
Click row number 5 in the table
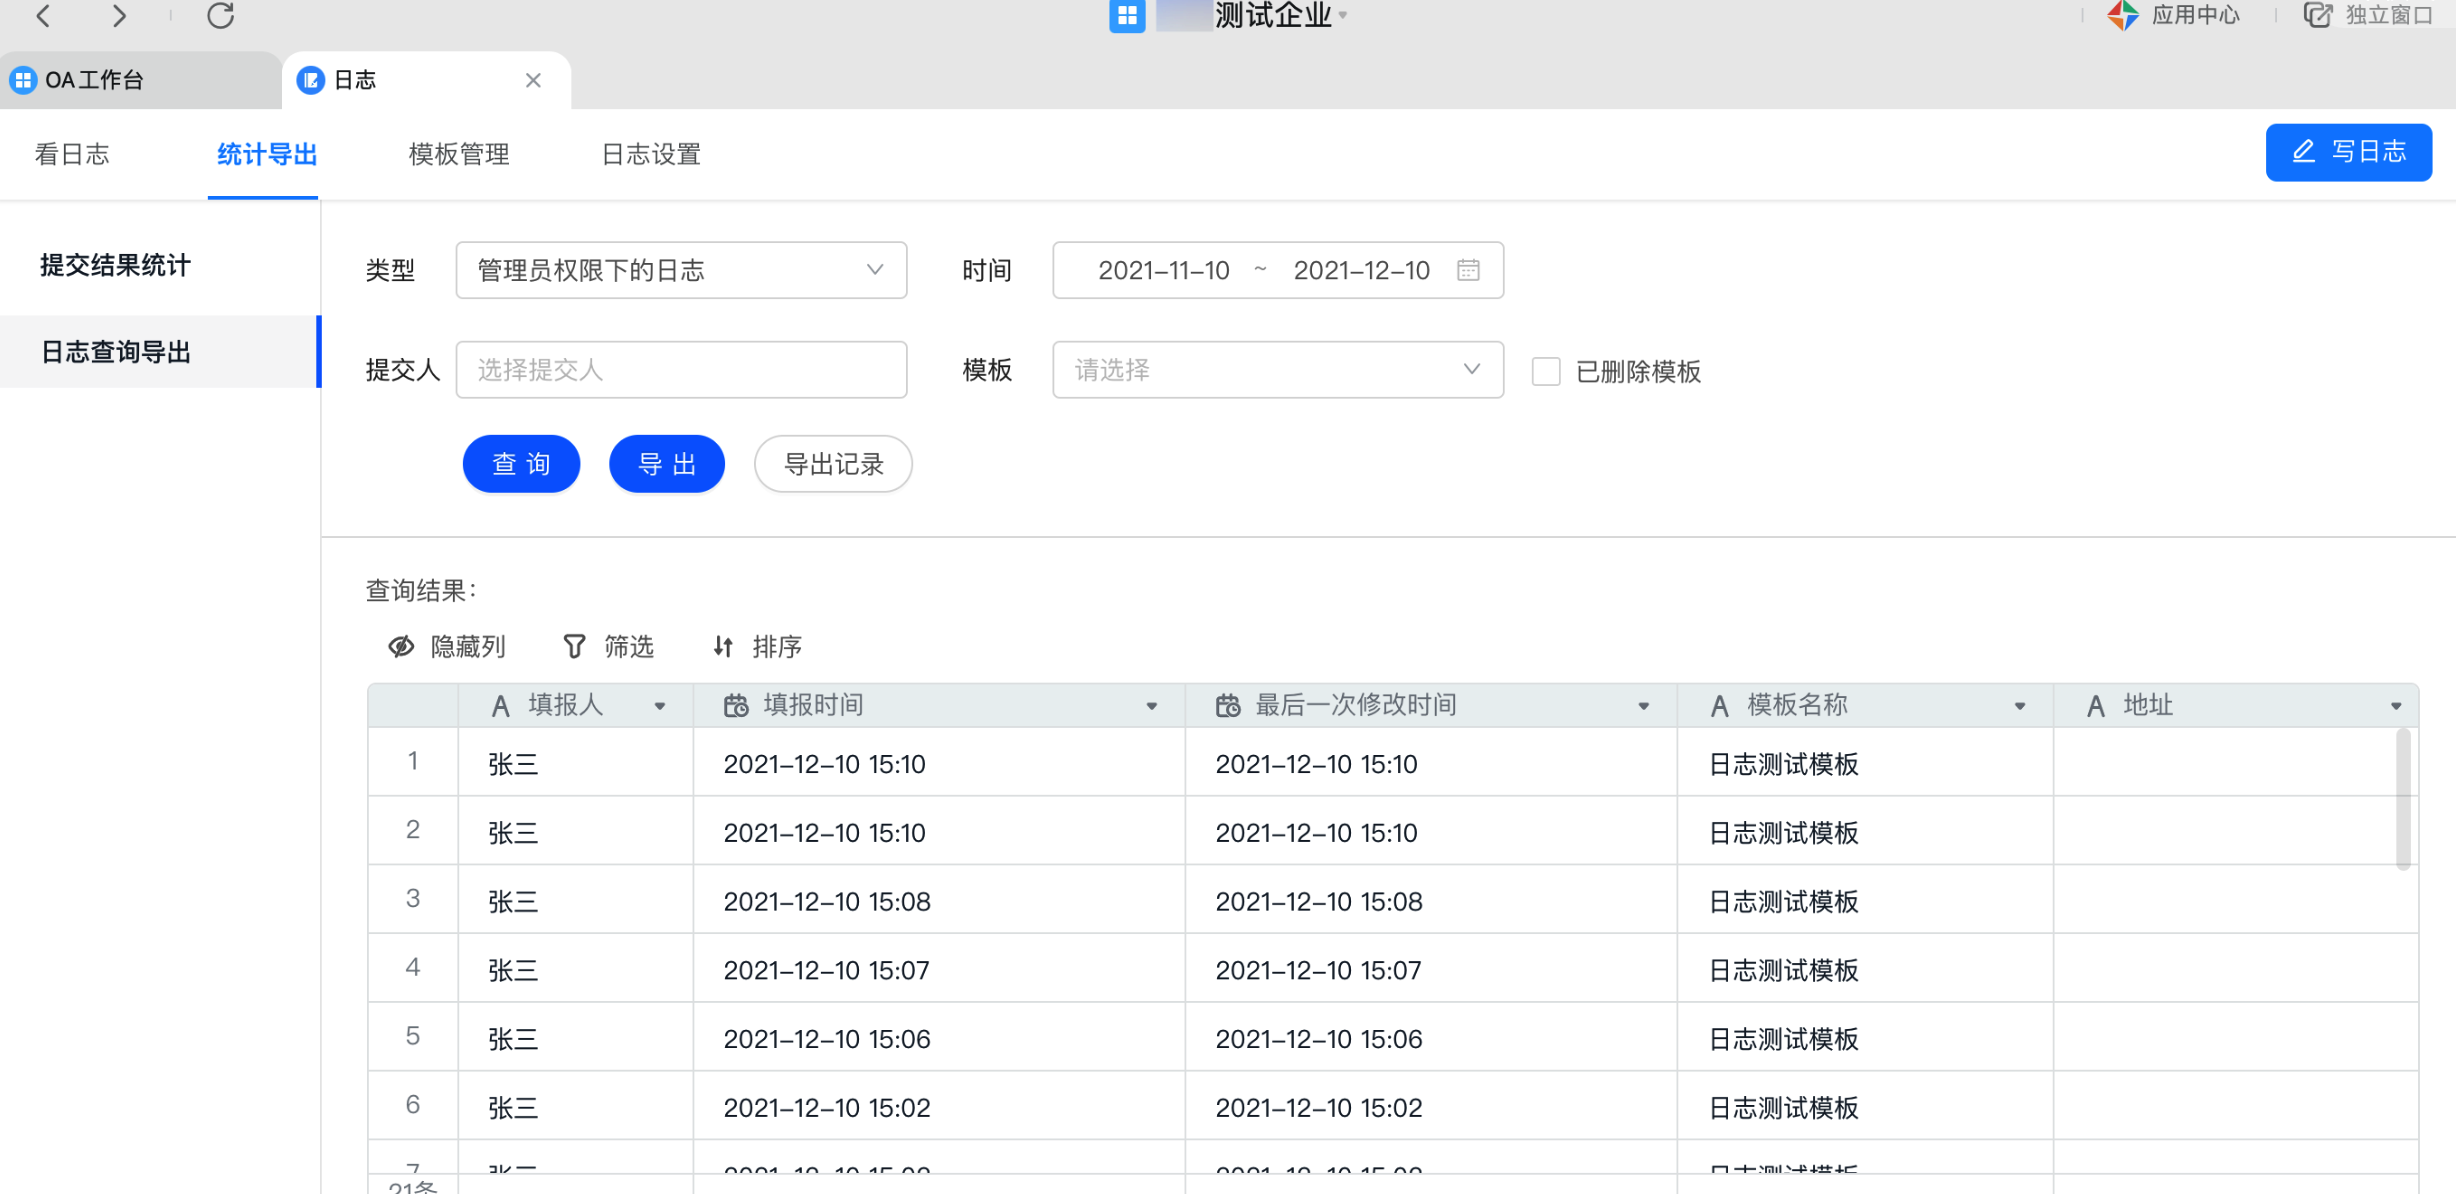[412, 1036]
